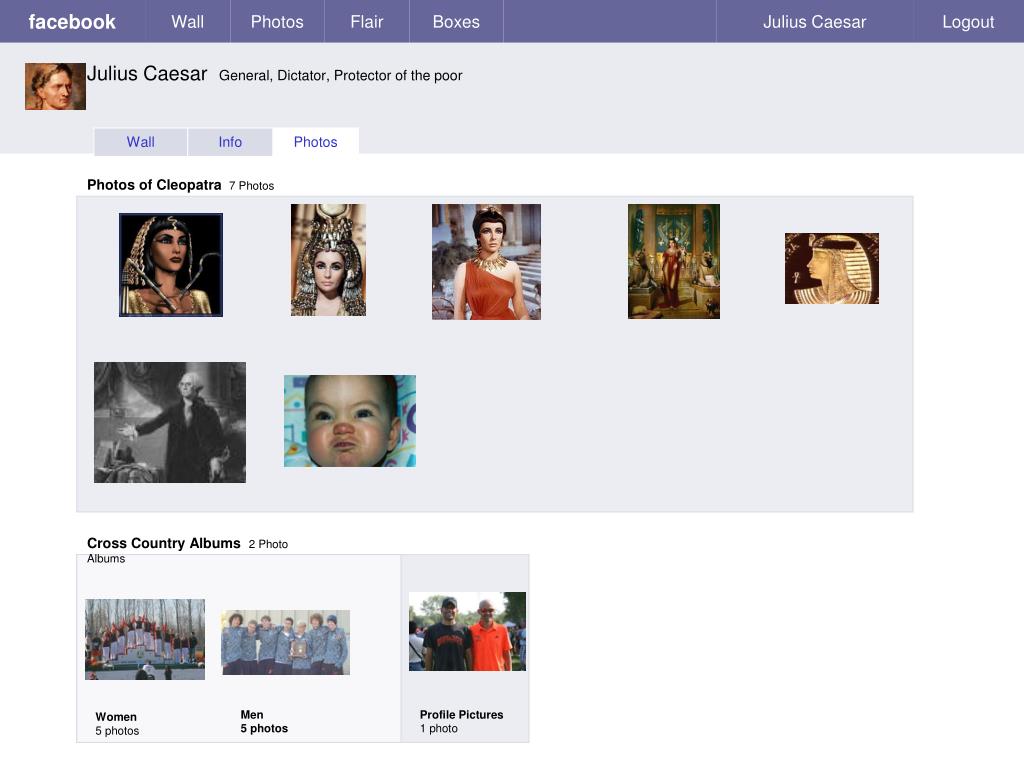Click the facebook logo in header
This screenshot has height=768, width=1024.
(x=72, y=22)
